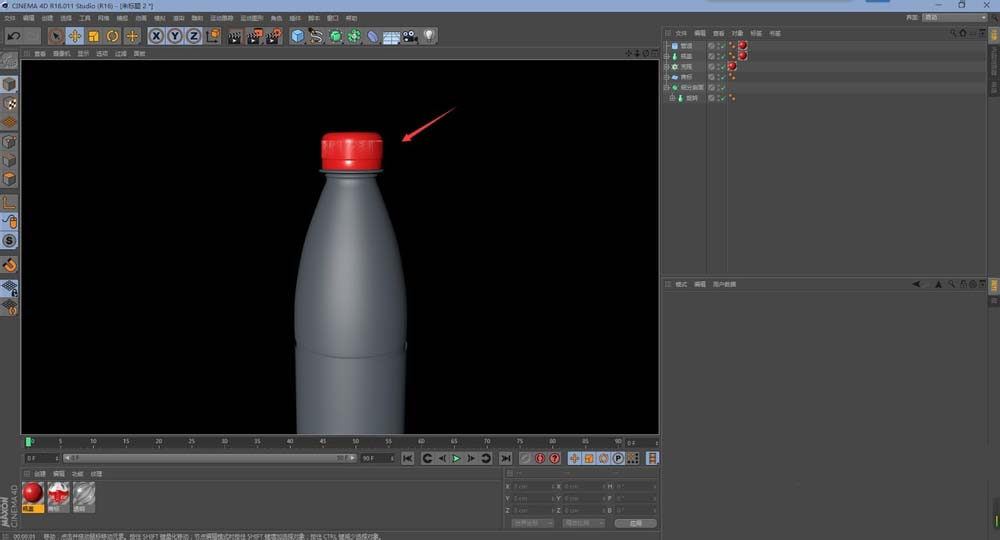Open the interface layout dropdown at top right
The height and width of the screenshot is (540, 1000).
[954, 17]
